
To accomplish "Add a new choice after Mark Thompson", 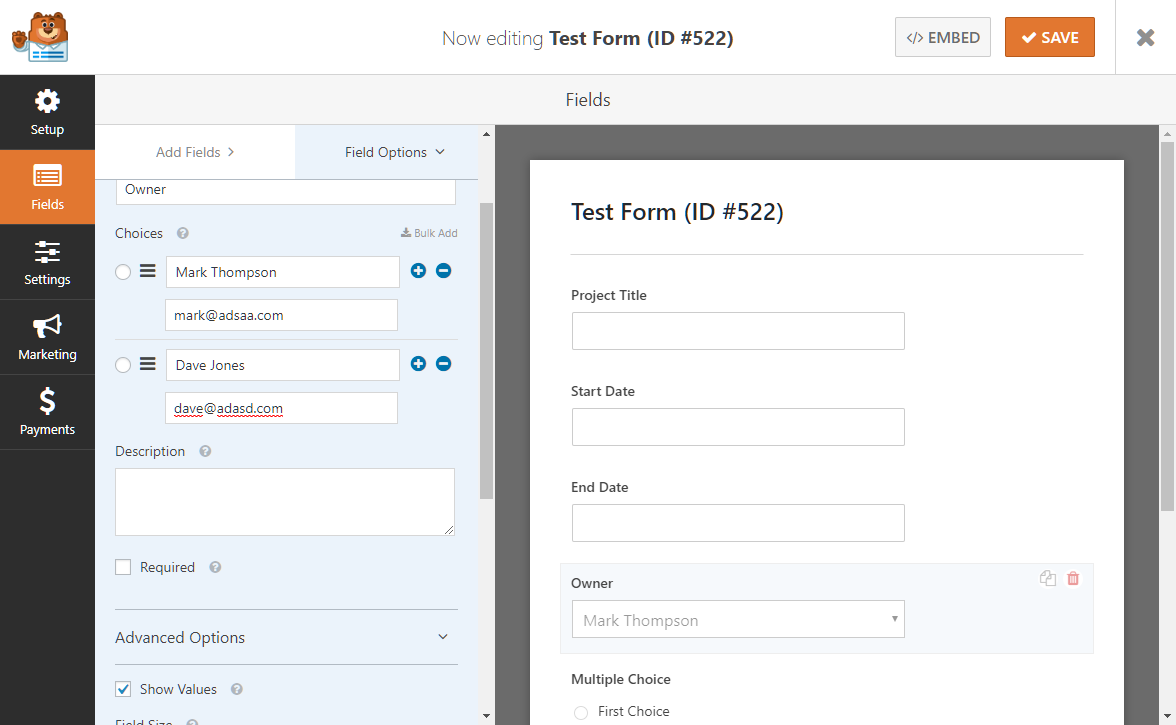I will pyautogui.click(x=418, y=270).
